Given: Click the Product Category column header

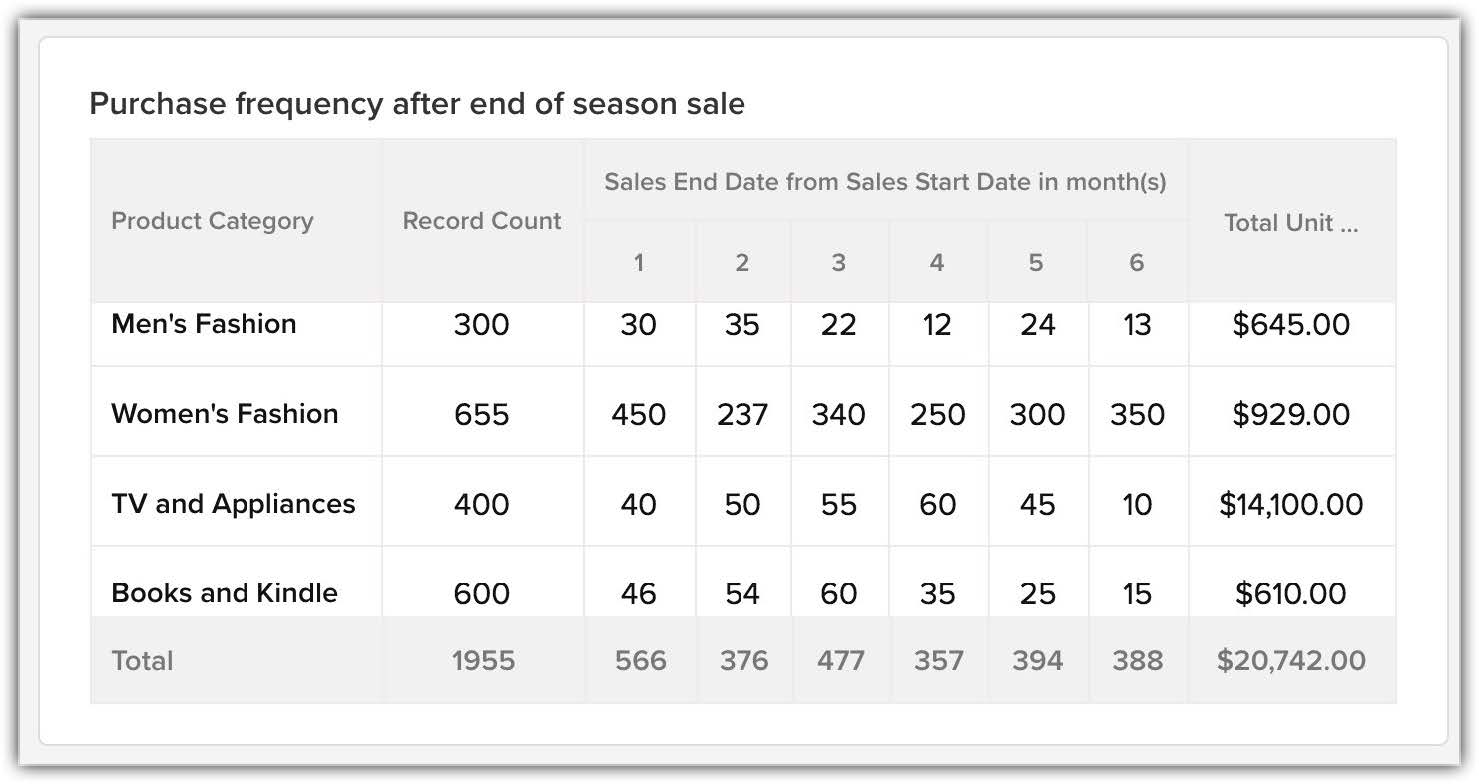Looking at the screenshot, I should 212,221.
